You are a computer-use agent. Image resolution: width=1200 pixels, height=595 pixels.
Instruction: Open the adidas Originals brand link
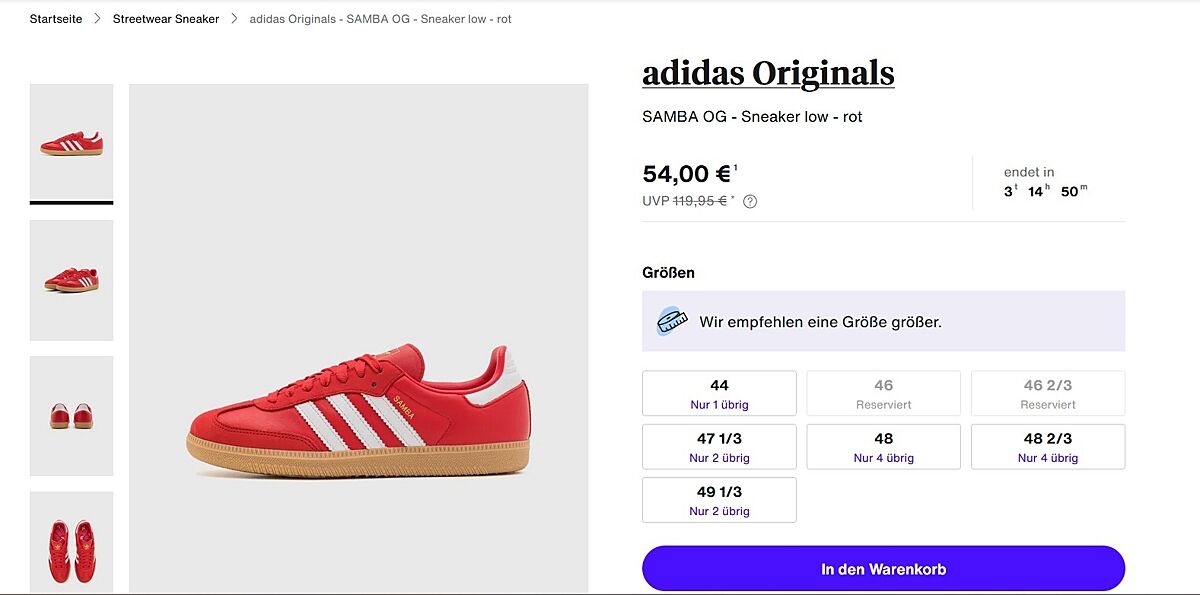point(768,73)
